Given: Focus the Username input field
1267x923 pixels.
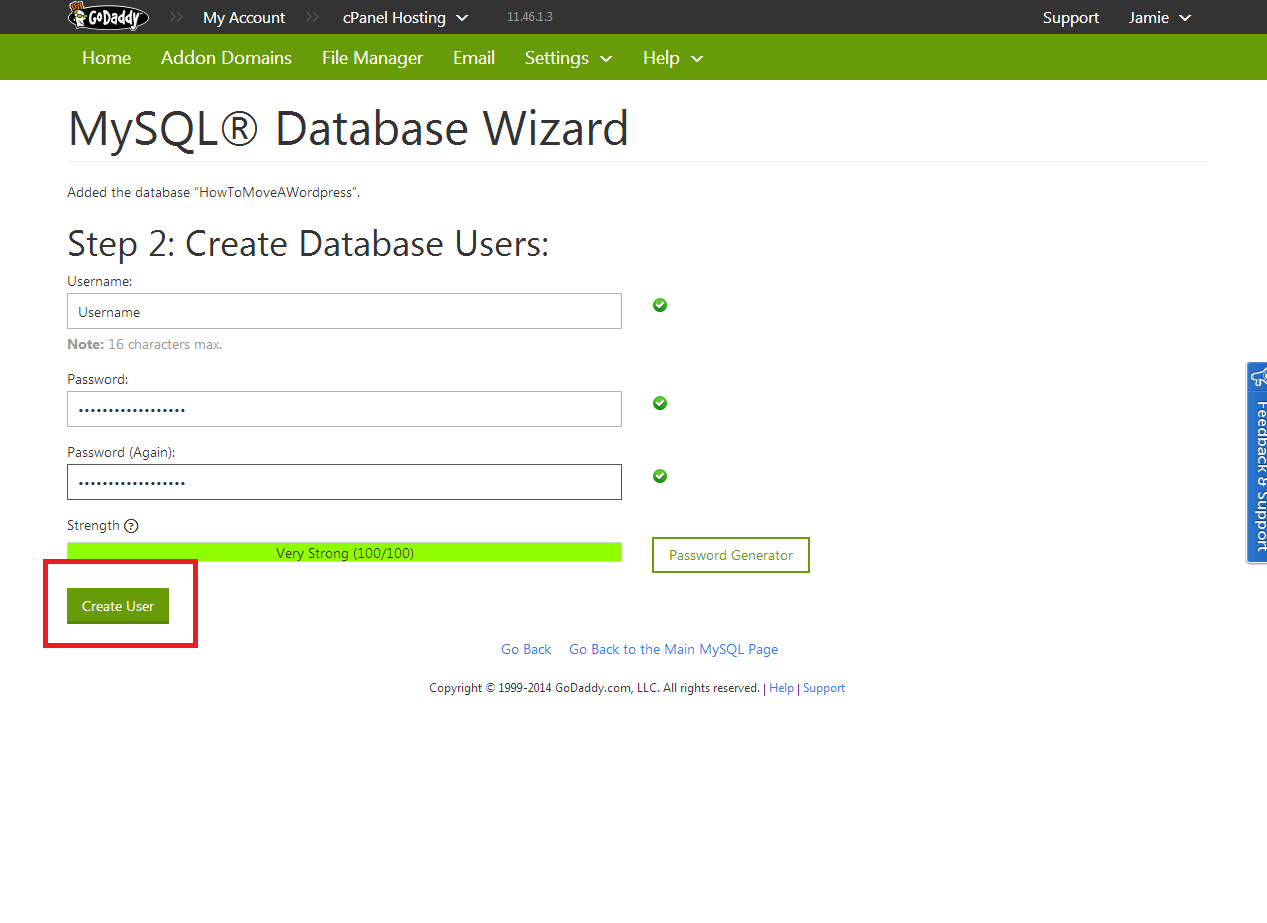Looking at the screenshot, I should pos(344,311).
